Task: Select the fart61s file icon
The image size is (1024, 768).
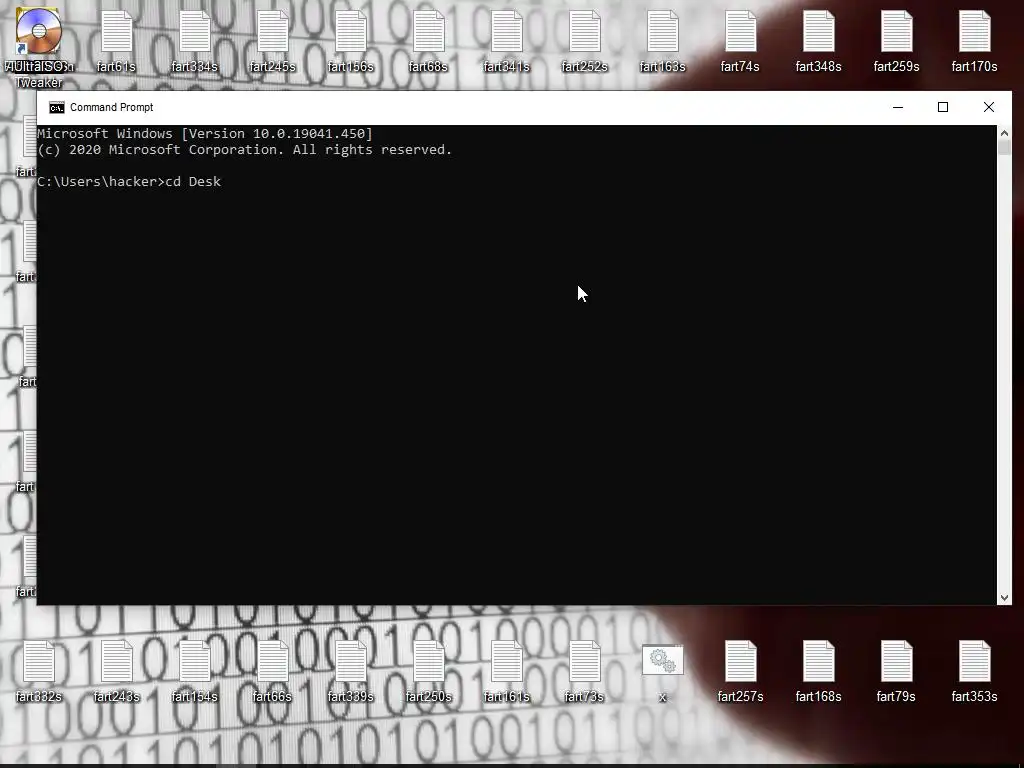Action: coord(117,31)
